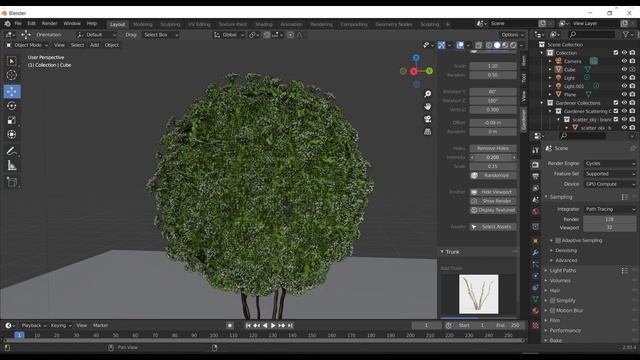
Task: Uncheck the Collection exclude checkbox
Action: pos(616,53)
